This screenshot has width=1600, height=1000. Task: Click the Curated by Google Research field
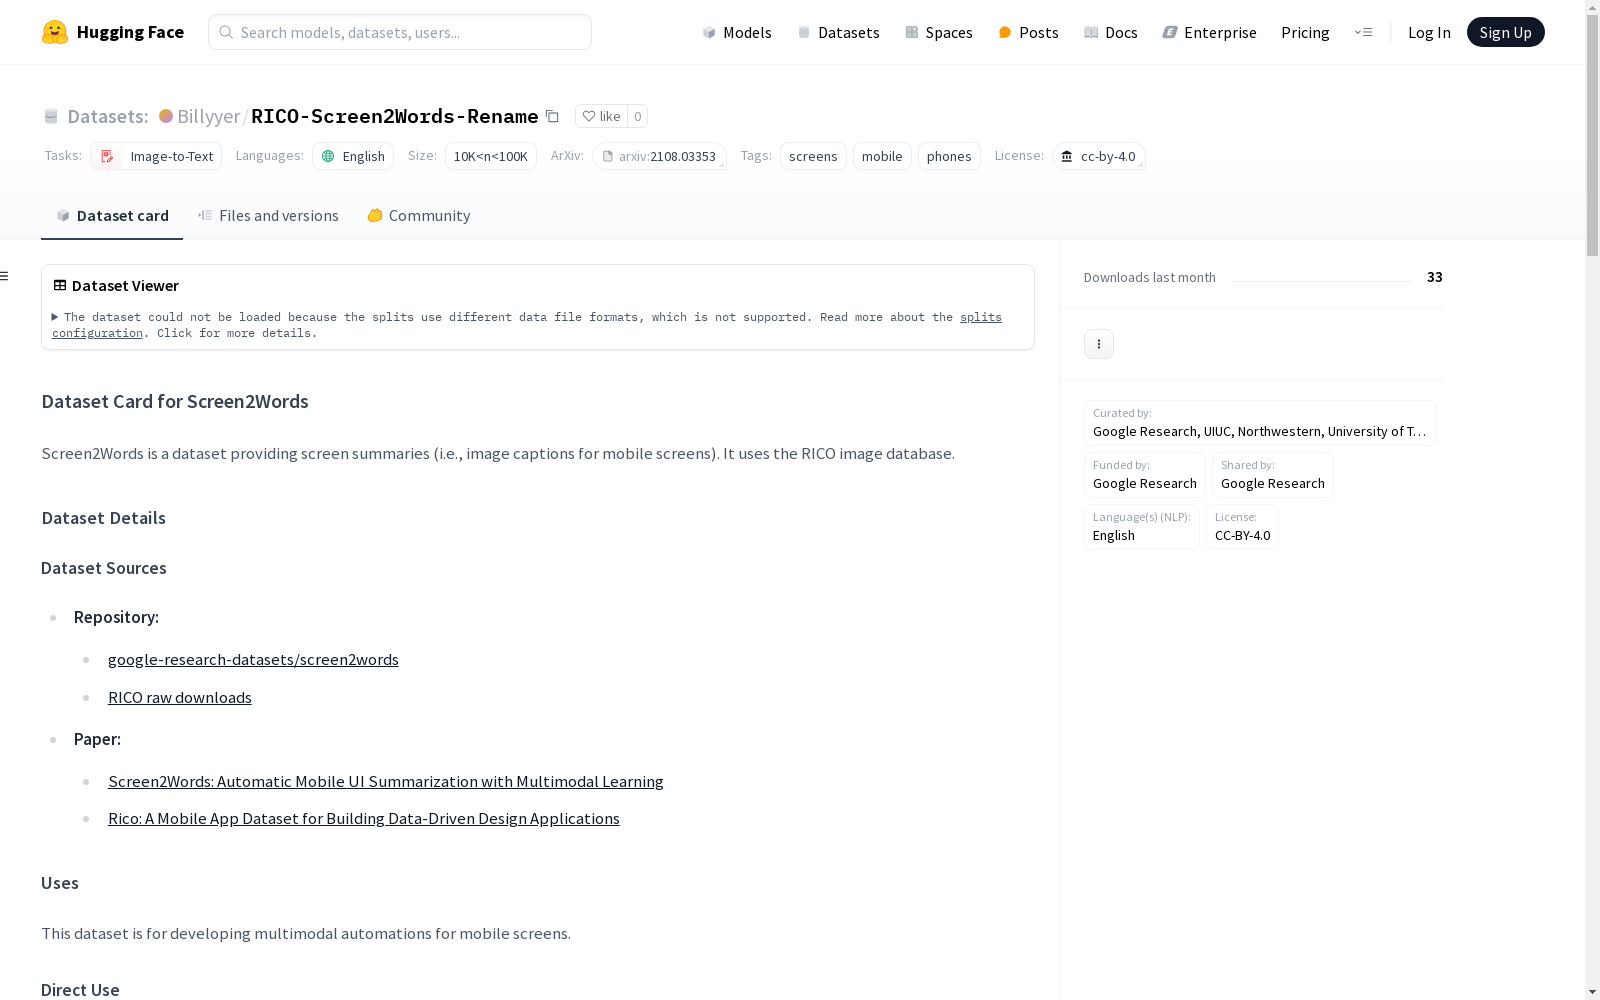point(1260,423)
